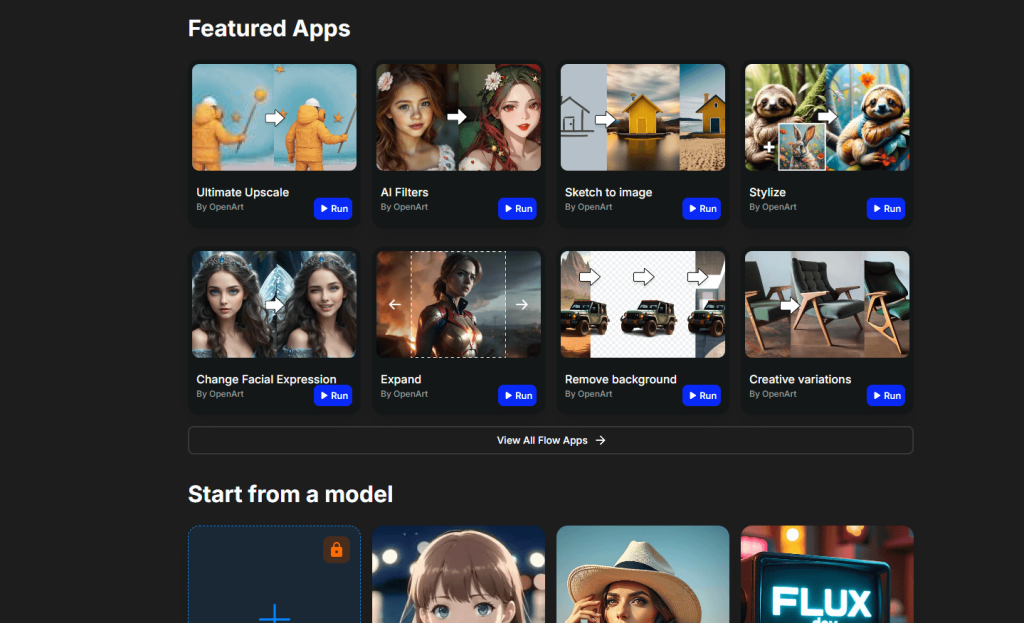Click the orange lock icon

click(336, 550)
